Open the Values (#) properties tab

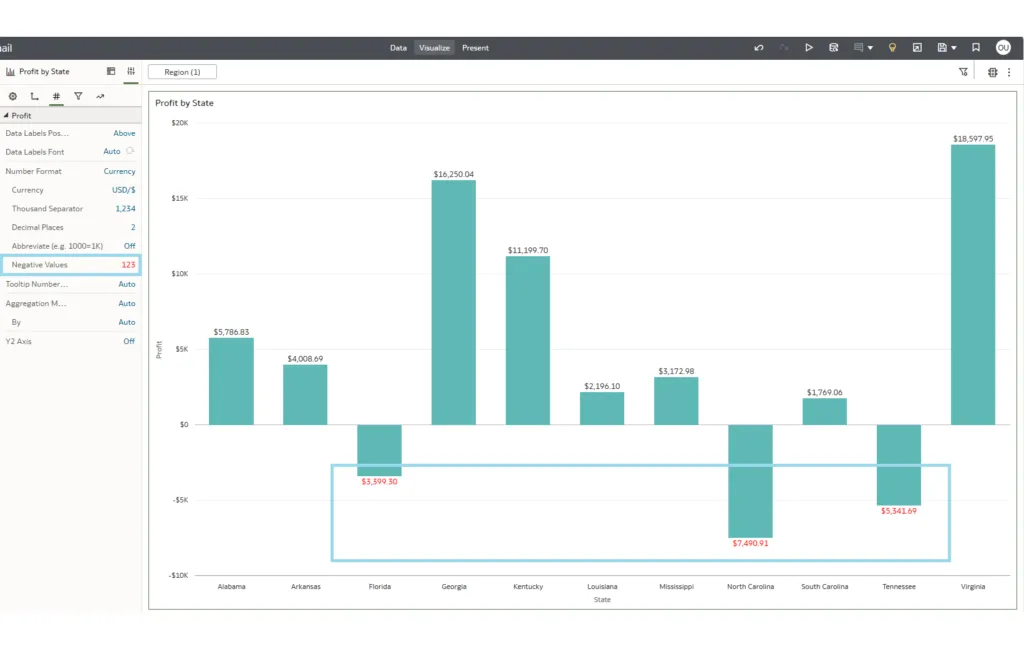[56, 96]
